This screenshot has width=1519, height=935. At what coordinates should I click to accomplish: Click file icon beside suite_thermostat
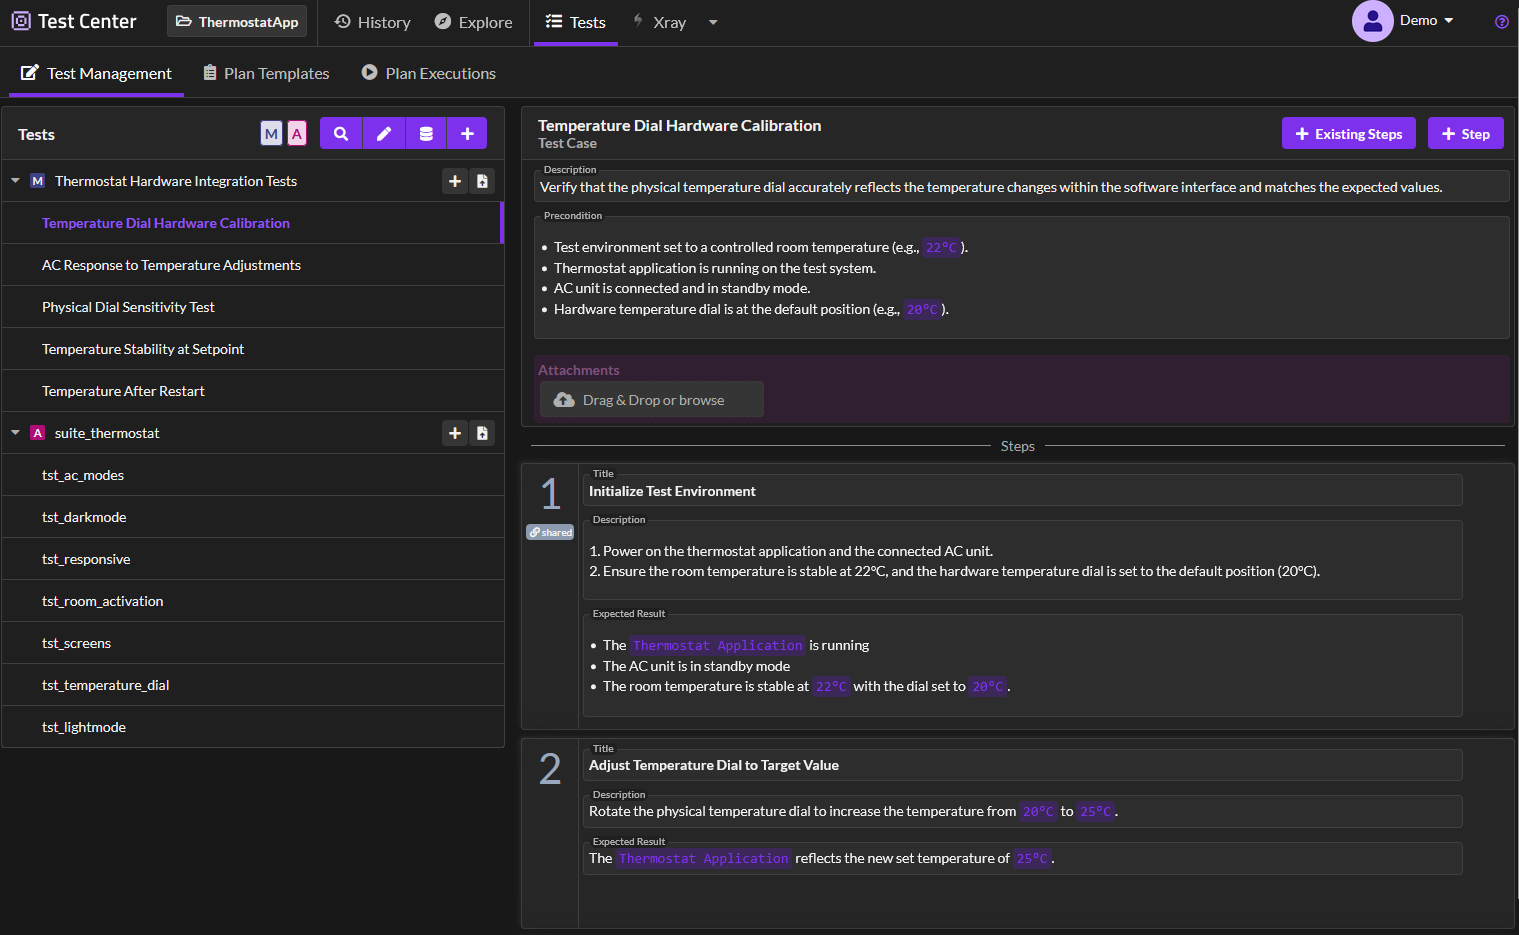[x=482, y=433]
